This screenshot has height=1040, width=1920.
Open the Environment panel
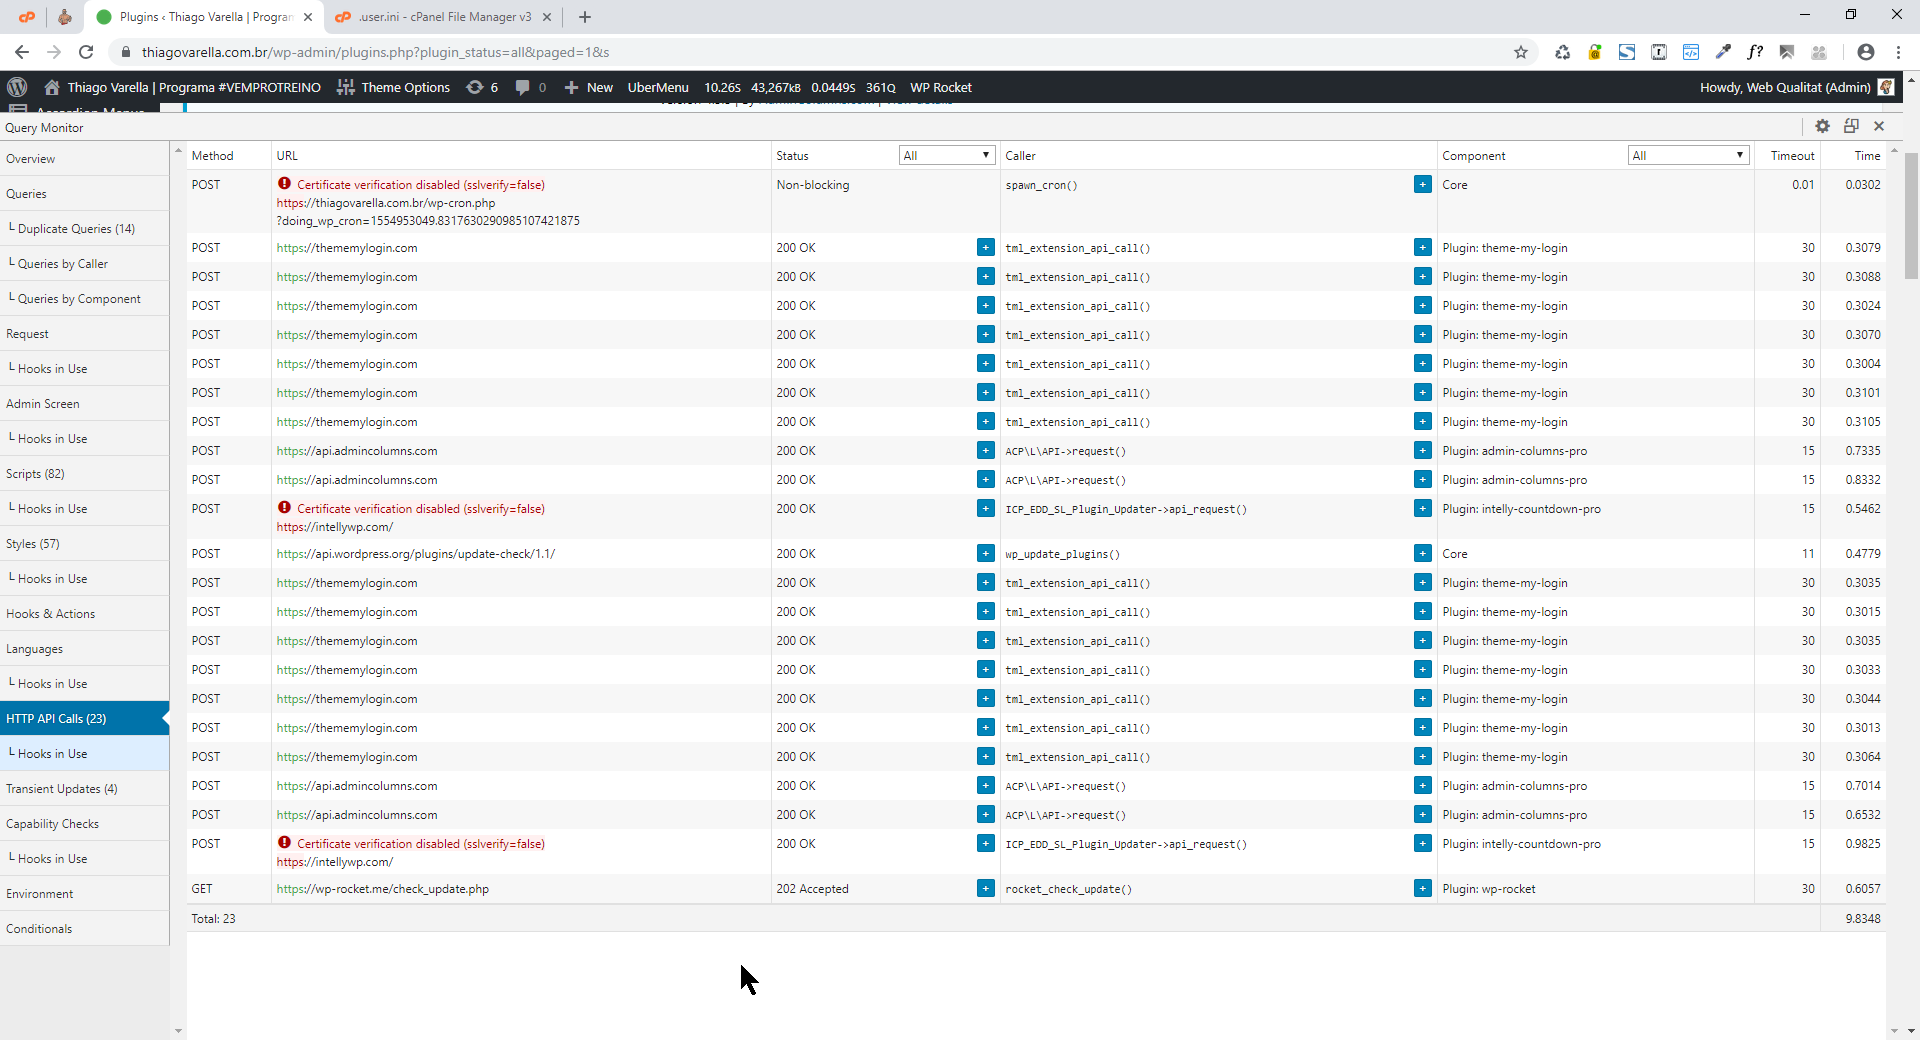[84, 894]
